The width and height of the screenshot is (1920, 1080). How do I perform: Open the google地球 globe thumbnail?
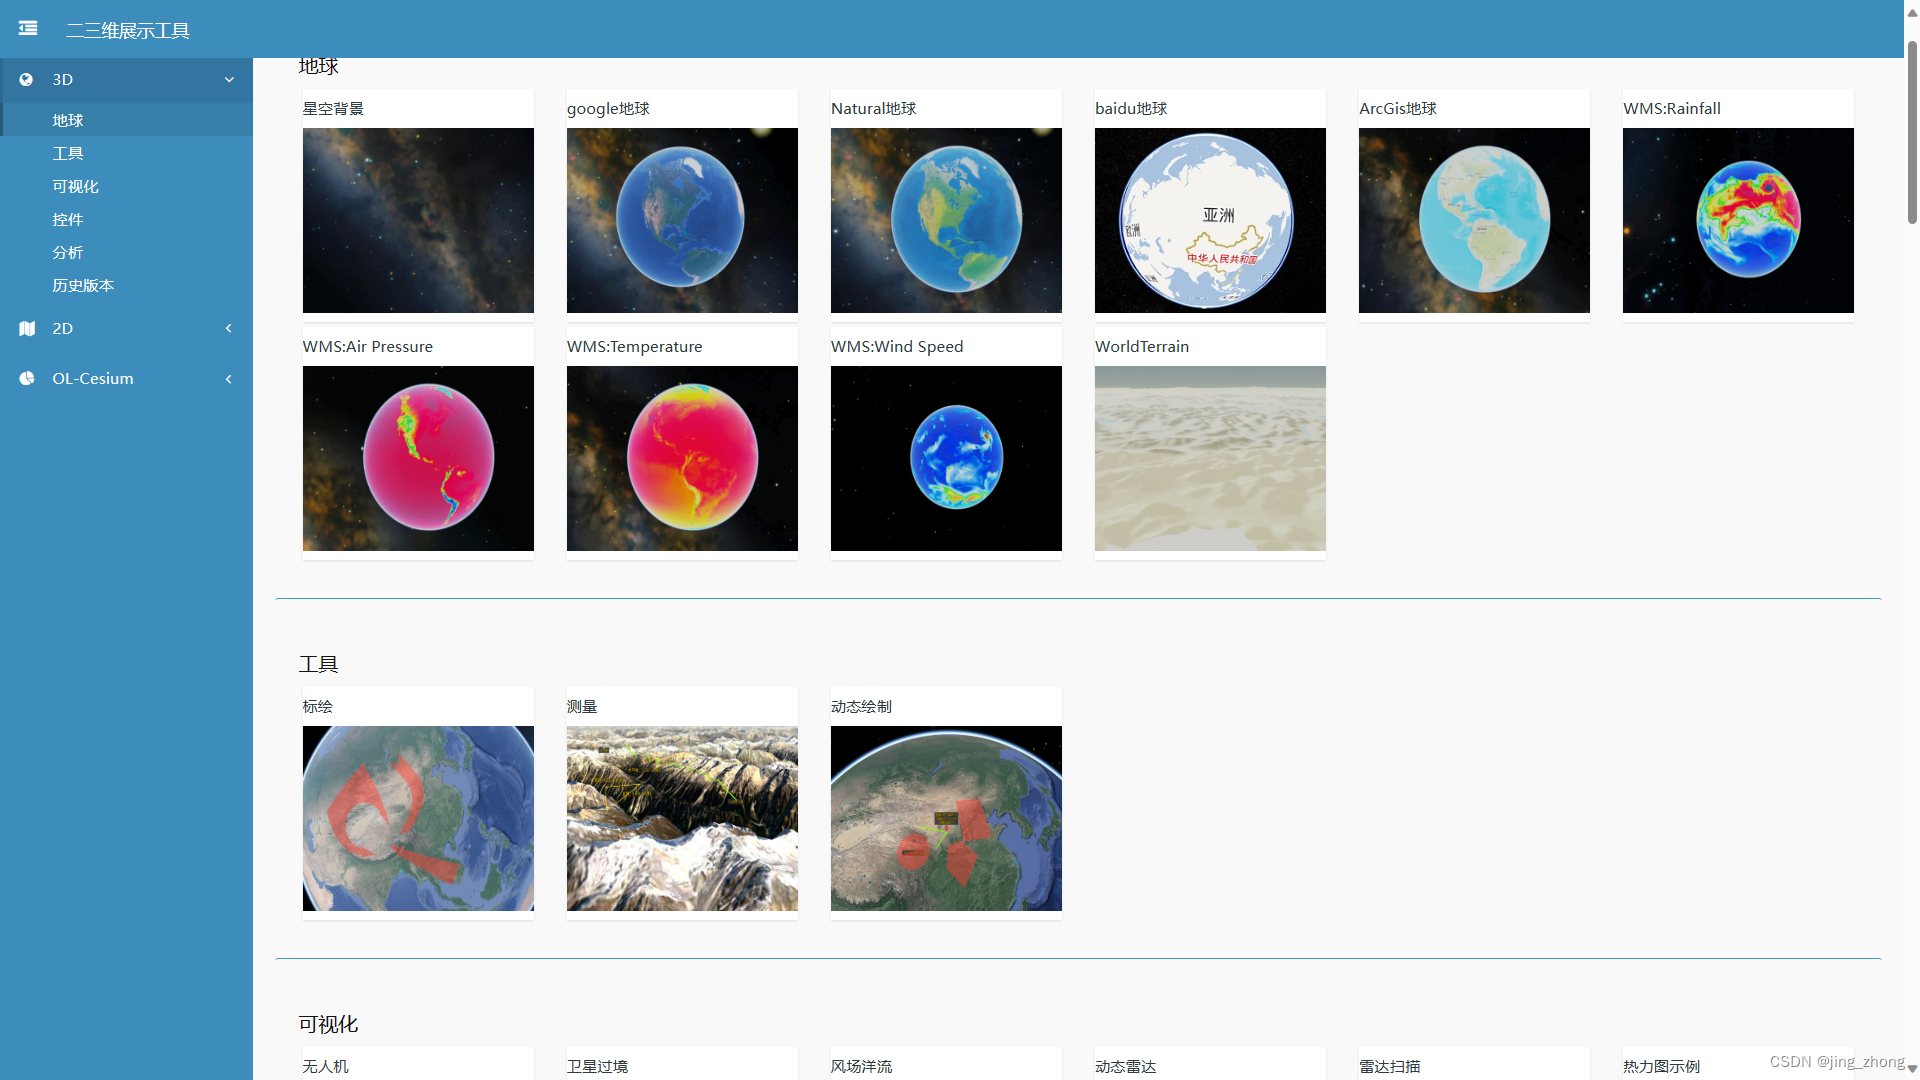click(682, 220)
